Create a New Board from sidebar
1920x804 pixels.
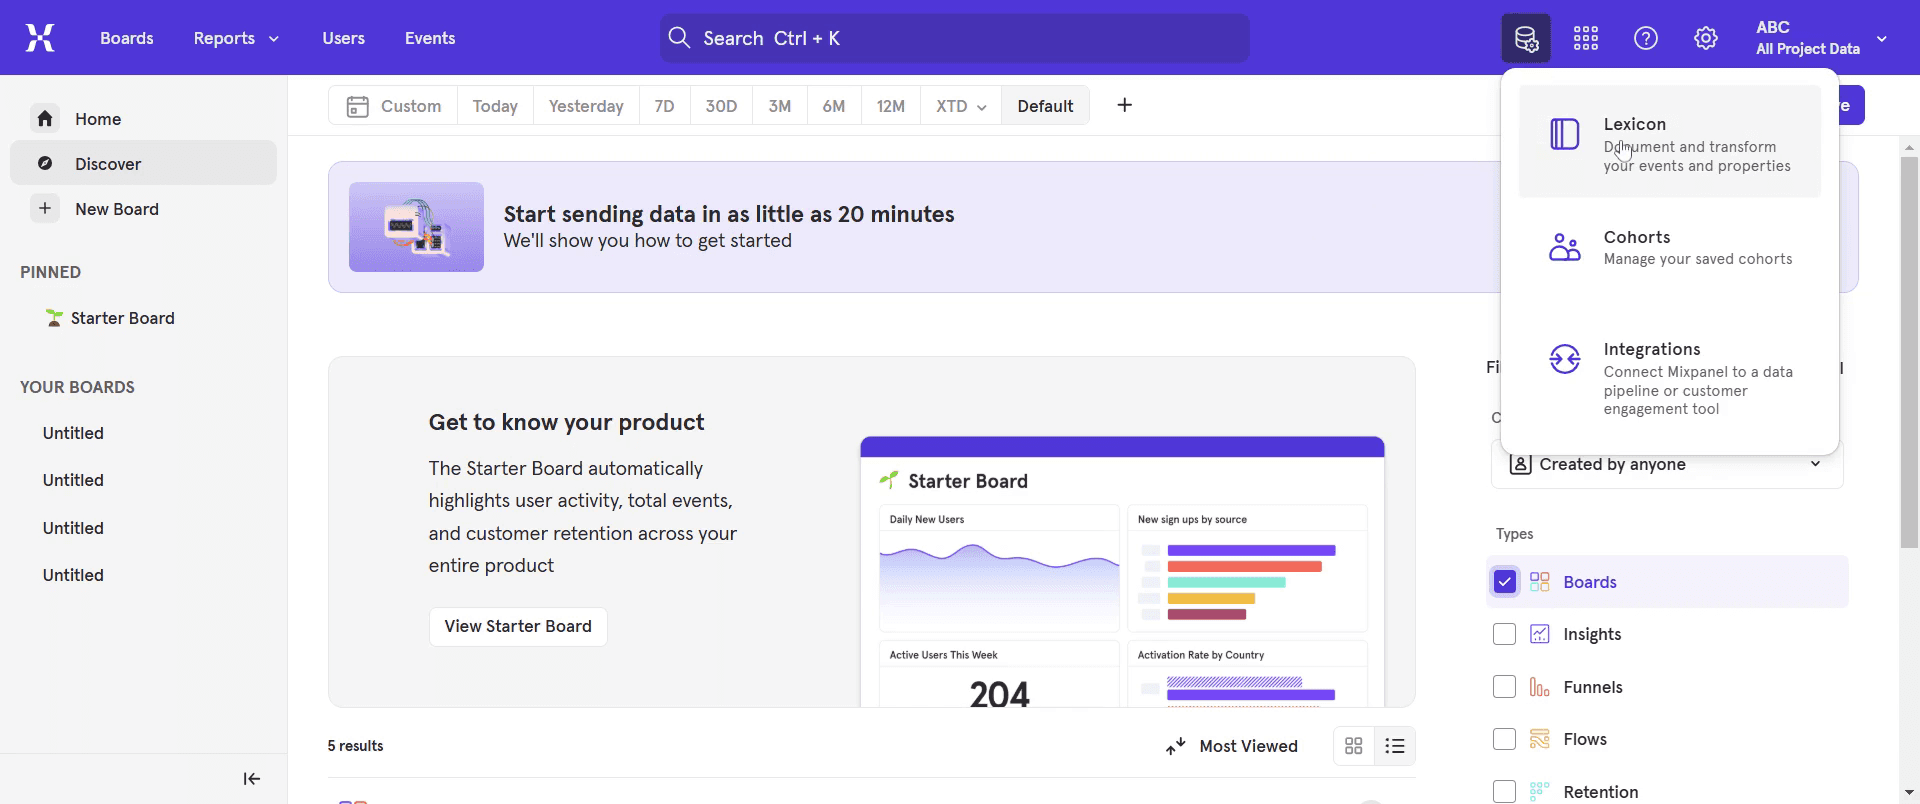pyautogui.click(x=143, y=209)
